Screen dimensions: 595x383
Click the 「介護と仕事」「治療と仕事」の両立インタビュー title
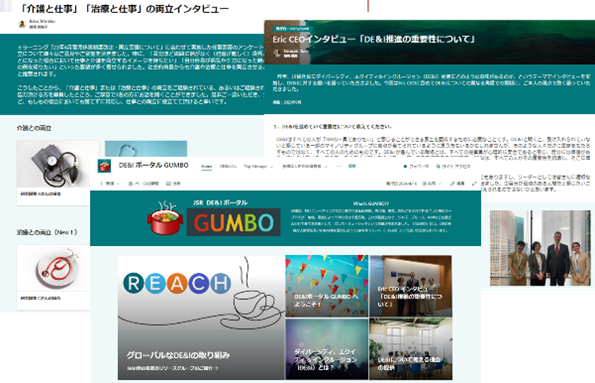tap(124, 8)
